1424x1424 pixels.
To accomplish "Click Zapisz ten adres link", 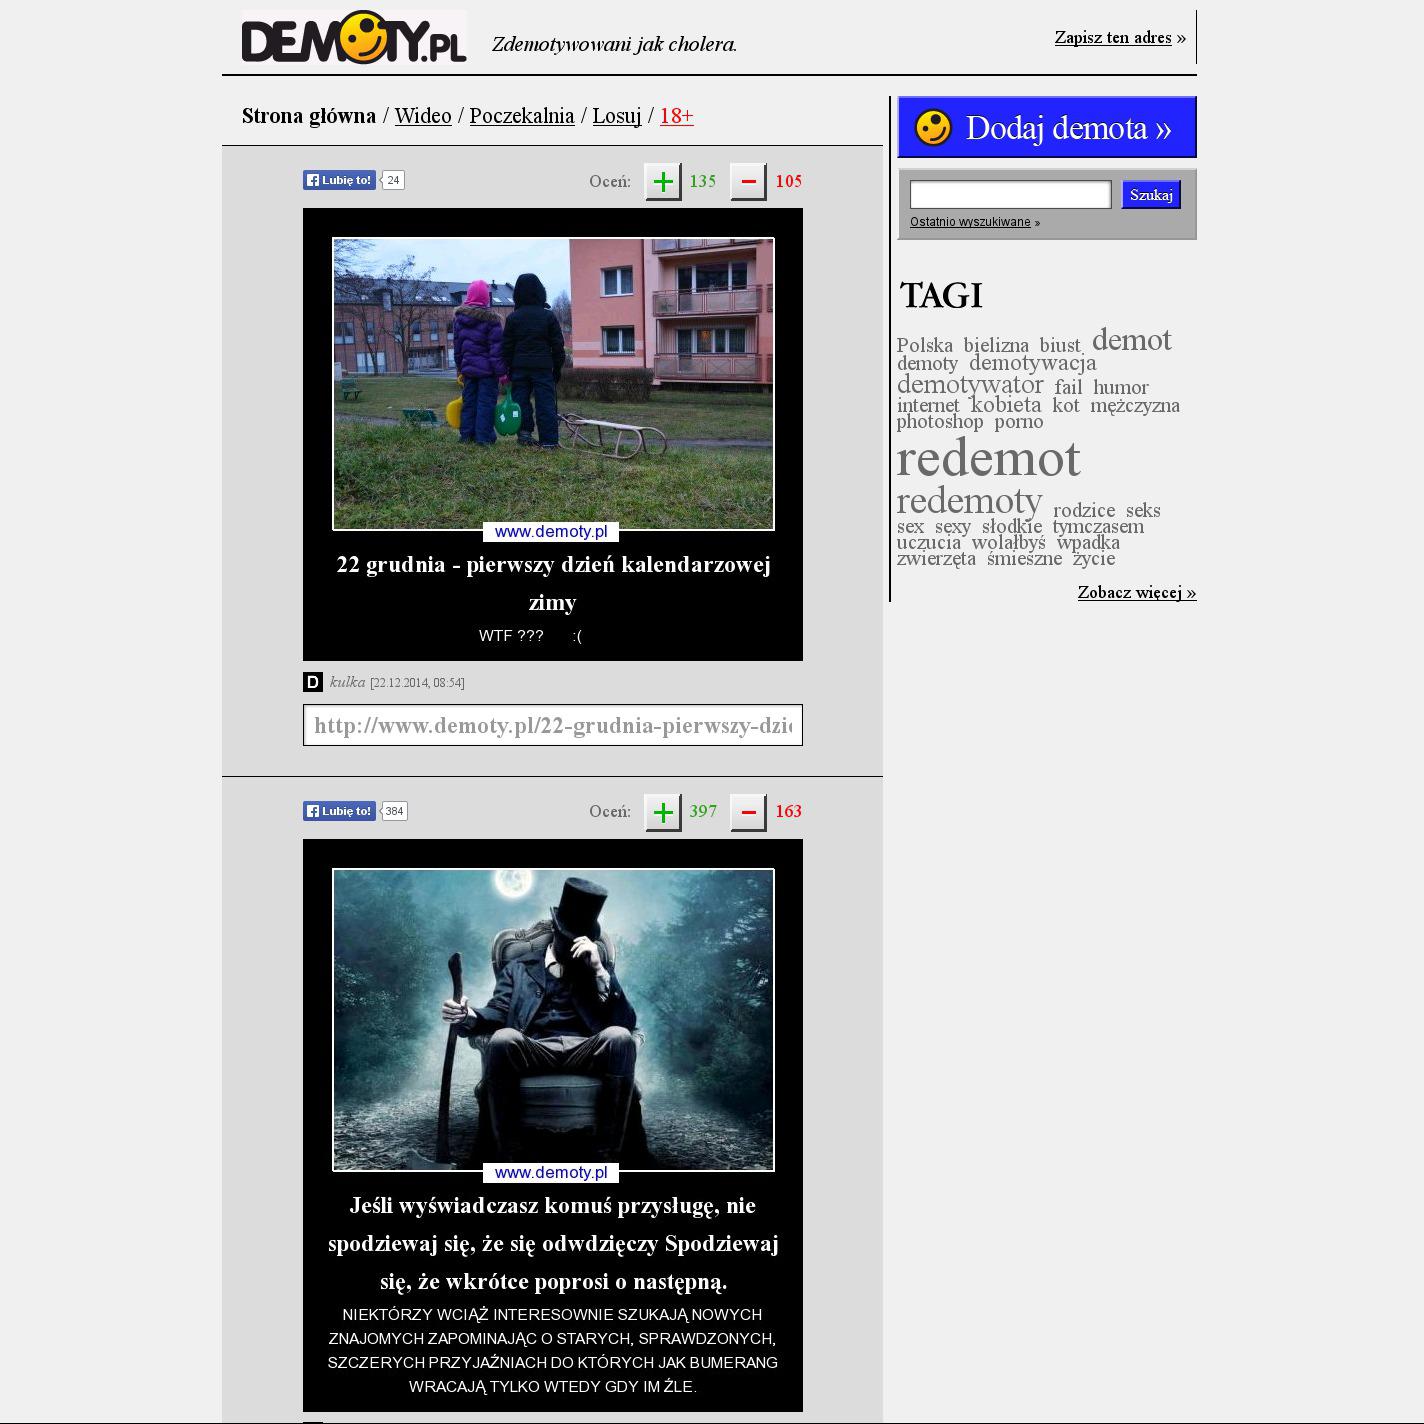I will coord(1113,38).
